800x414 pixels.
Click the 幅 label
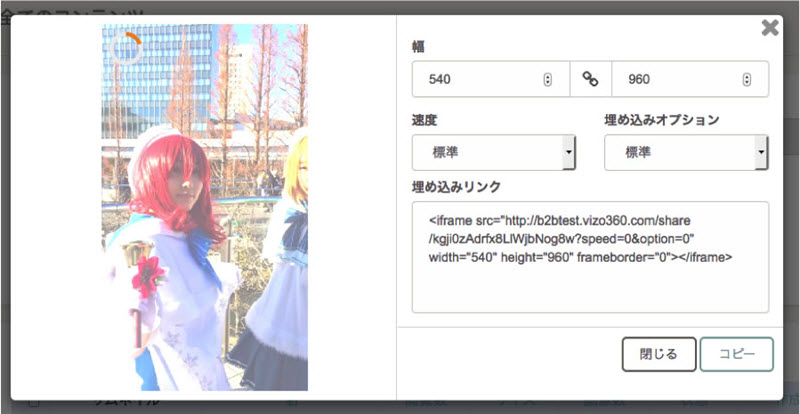click(x=418, y=46)
